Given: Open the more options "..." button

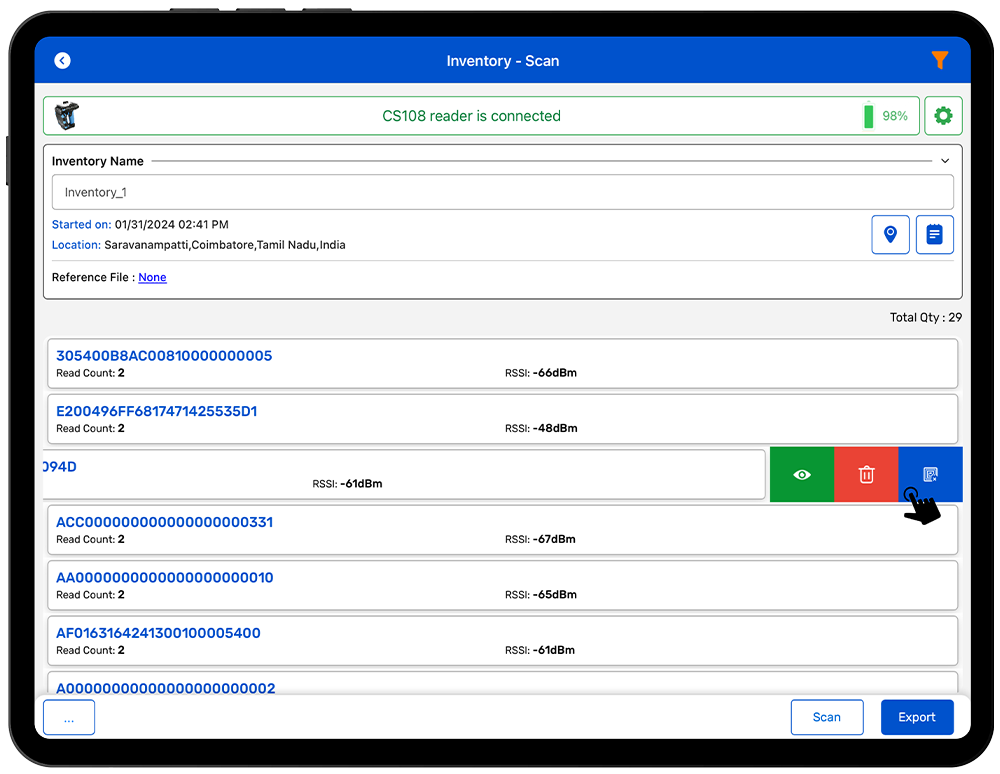Looking at the screenshot, I should [69, 717].
